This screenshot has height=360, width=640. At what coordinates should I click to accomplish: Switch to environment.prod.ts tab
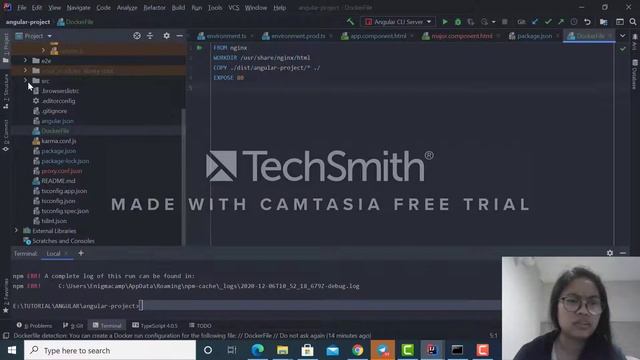[x=298, y=36]
